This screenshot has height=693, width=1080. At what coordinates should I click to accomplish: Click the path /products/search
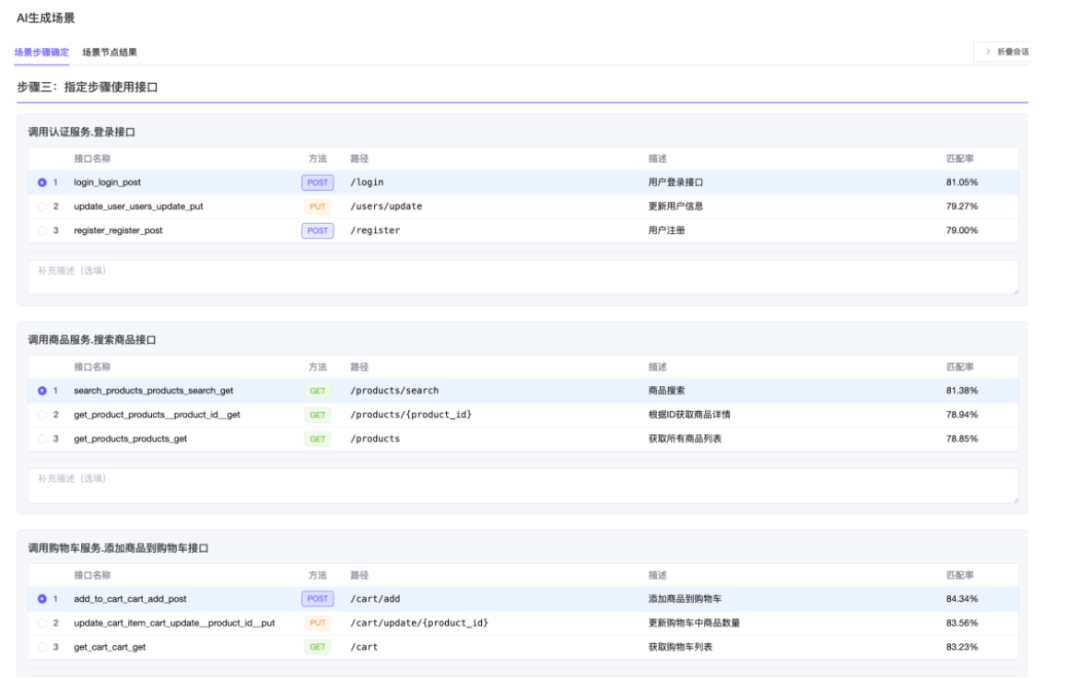(395, 391)
